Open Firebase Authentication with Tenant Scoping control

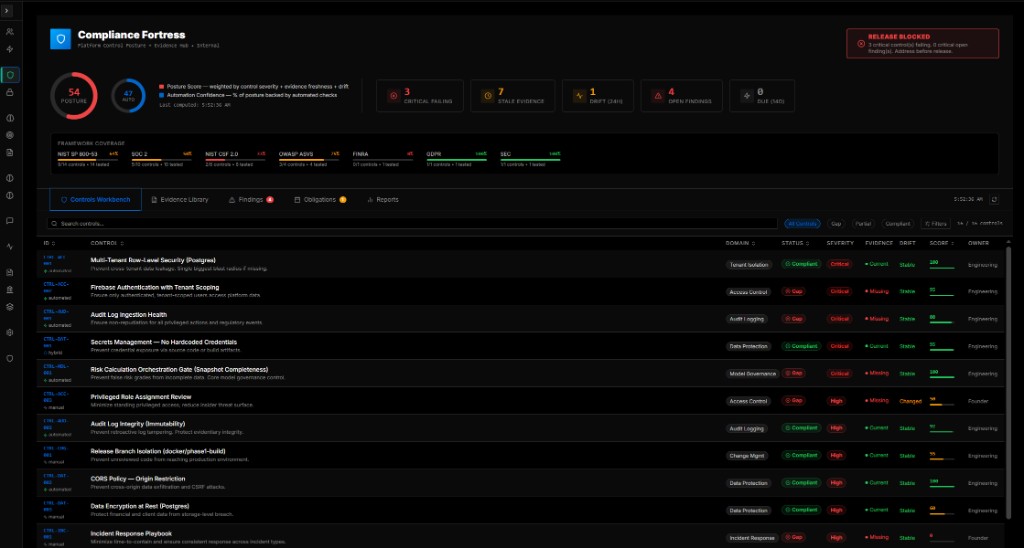[155, 287]
